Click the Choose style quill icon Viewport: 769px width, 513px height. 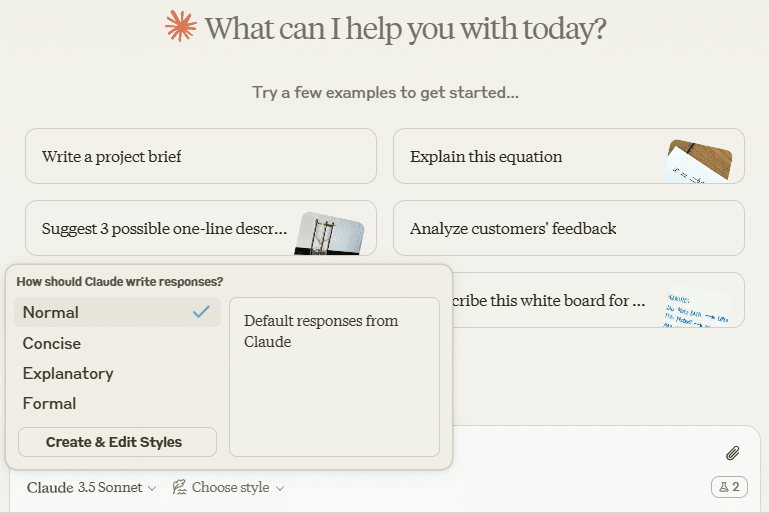pyautogui.click(x=179, y=487)
